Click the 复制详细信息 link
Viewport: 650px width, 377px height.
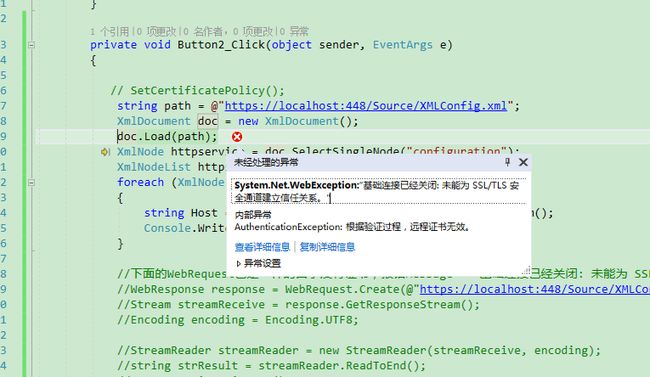(x=327, y=247)
